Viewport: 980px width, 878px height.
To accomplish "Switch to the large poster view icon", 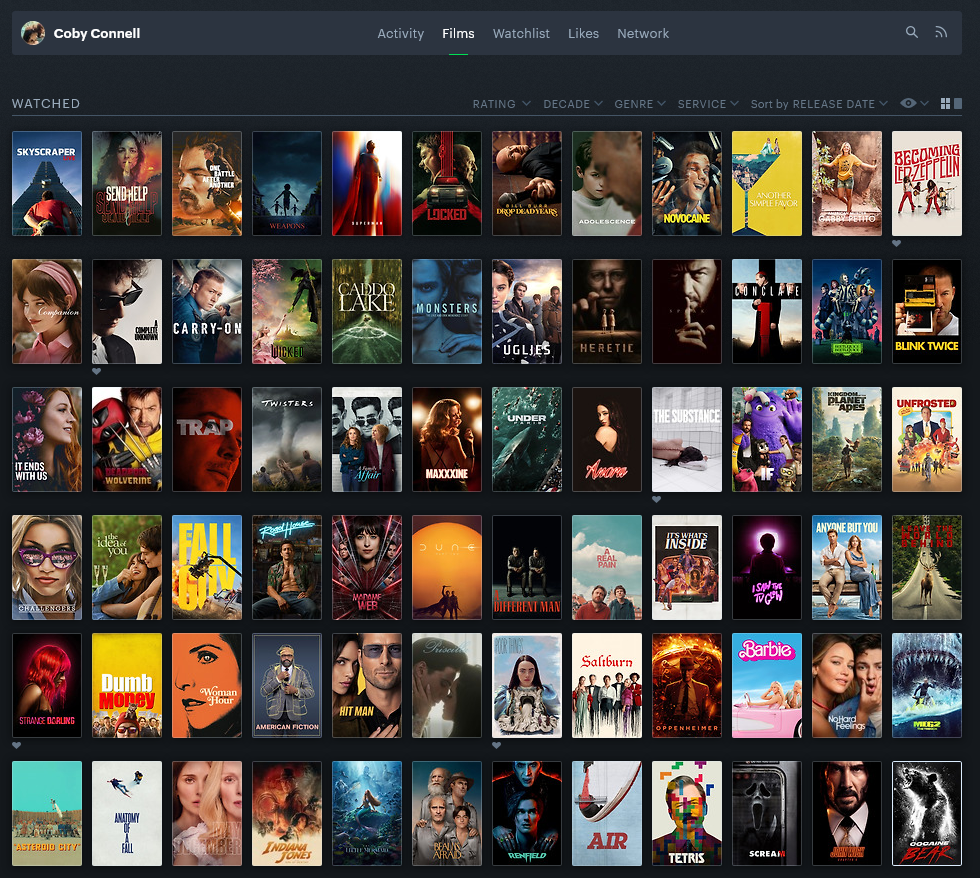I will tap(958, 104).
